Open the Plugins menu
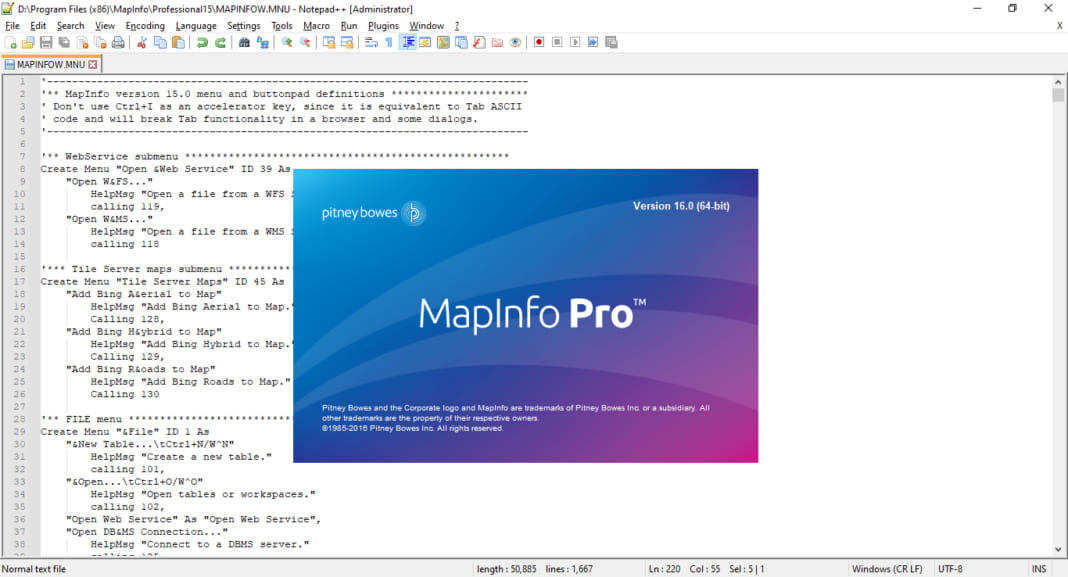 pos(383,26)
